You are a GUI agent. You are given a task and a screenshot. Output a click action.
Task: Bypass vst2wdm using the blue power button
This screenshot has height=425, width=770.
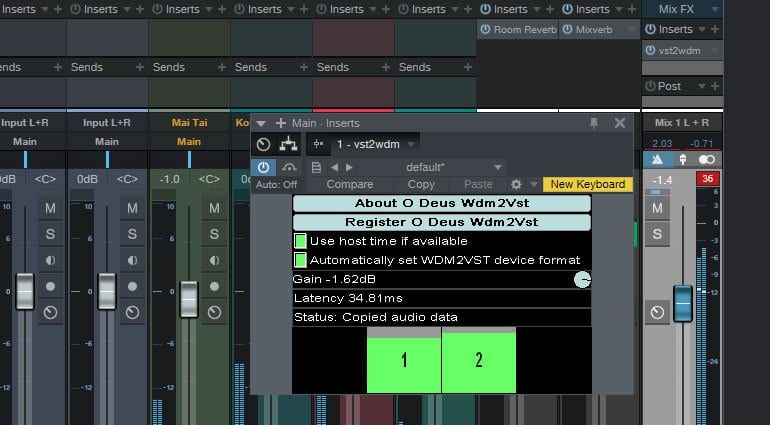[x=263, y=168]
